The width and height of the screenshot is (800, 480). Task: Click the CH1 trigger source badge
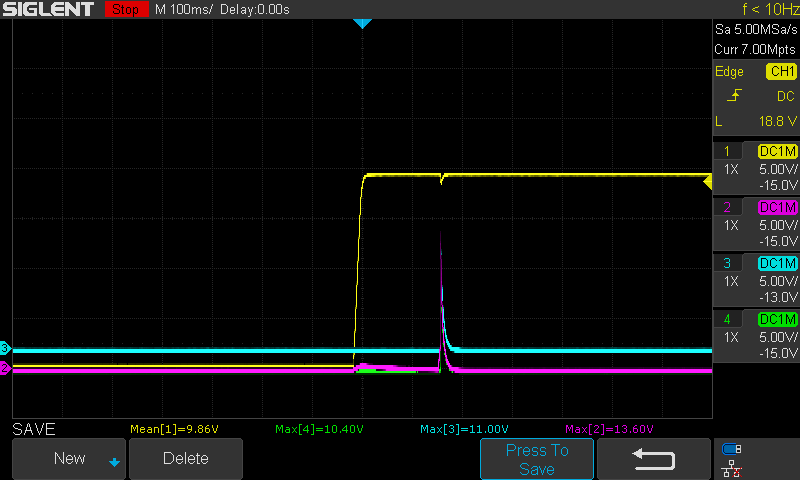click(781, 71)
